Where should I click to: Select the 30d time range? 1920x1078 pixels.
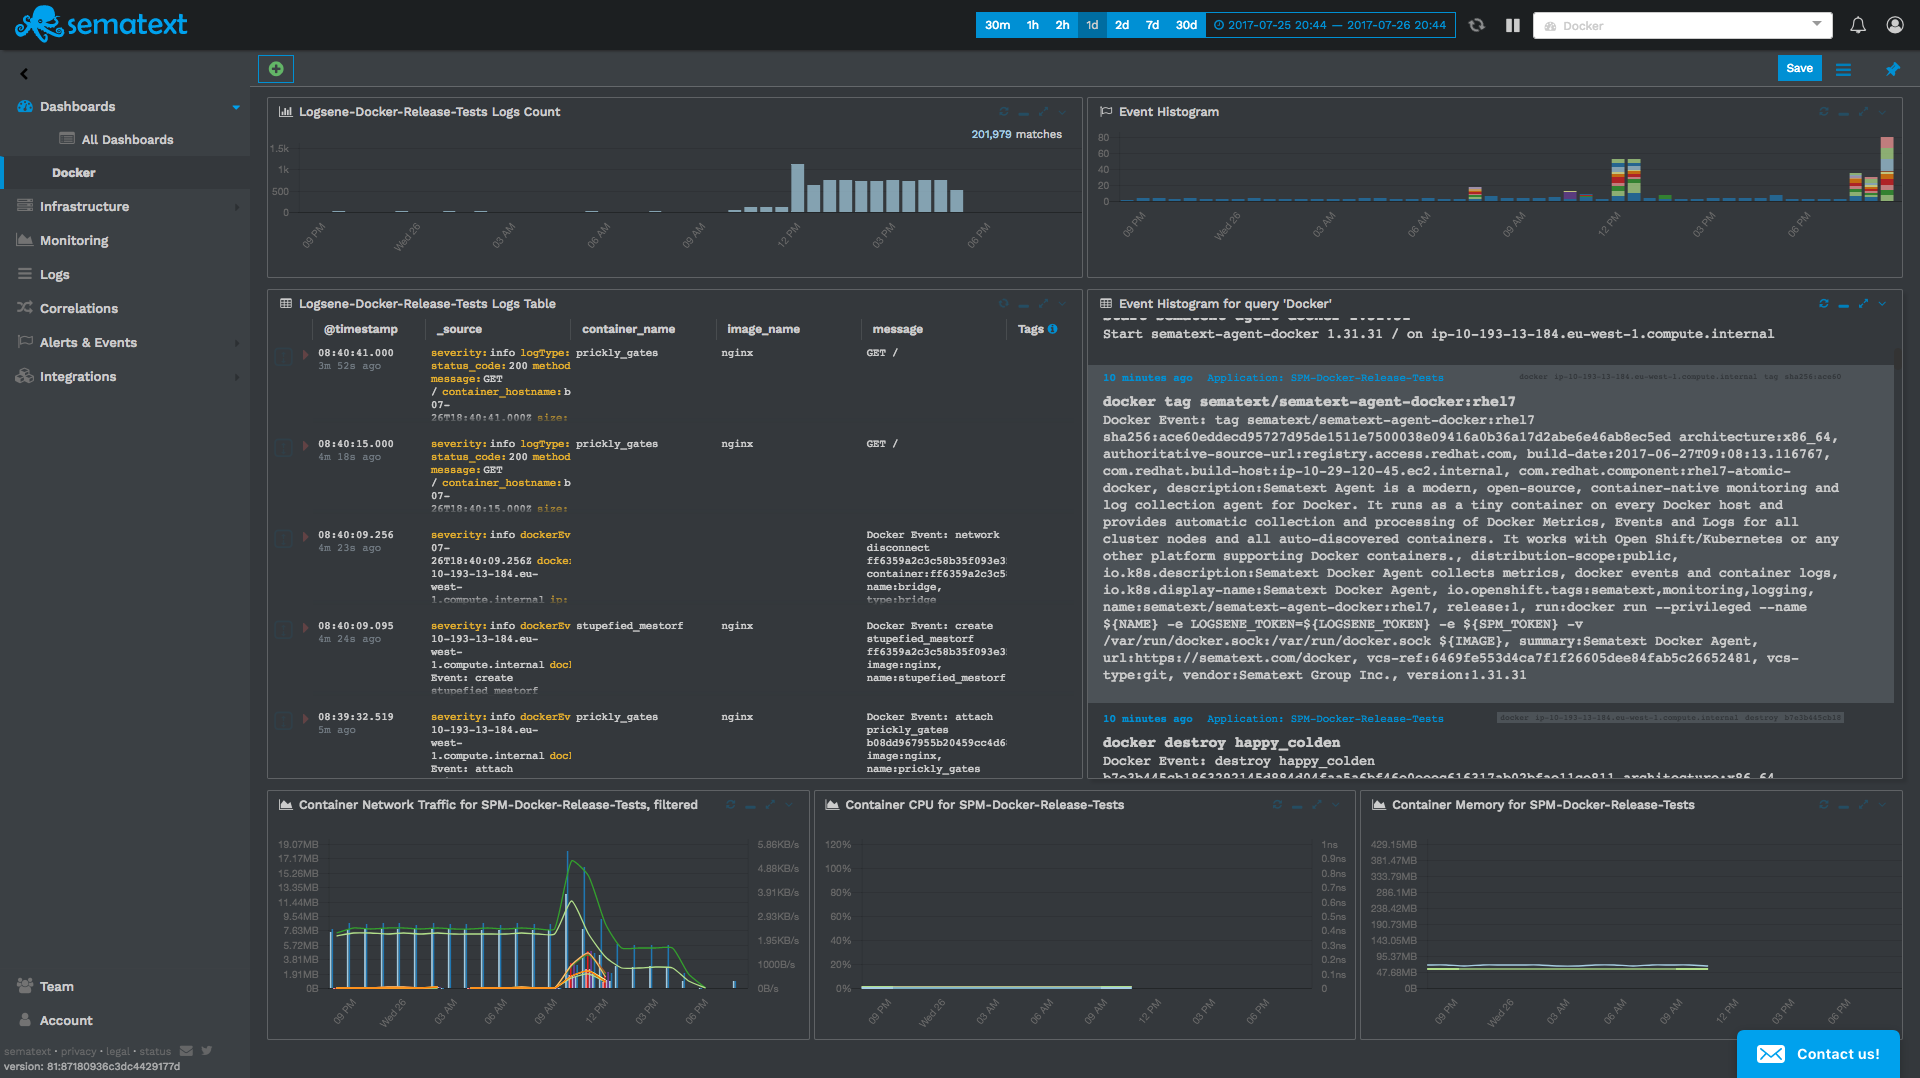point(1186,25)
